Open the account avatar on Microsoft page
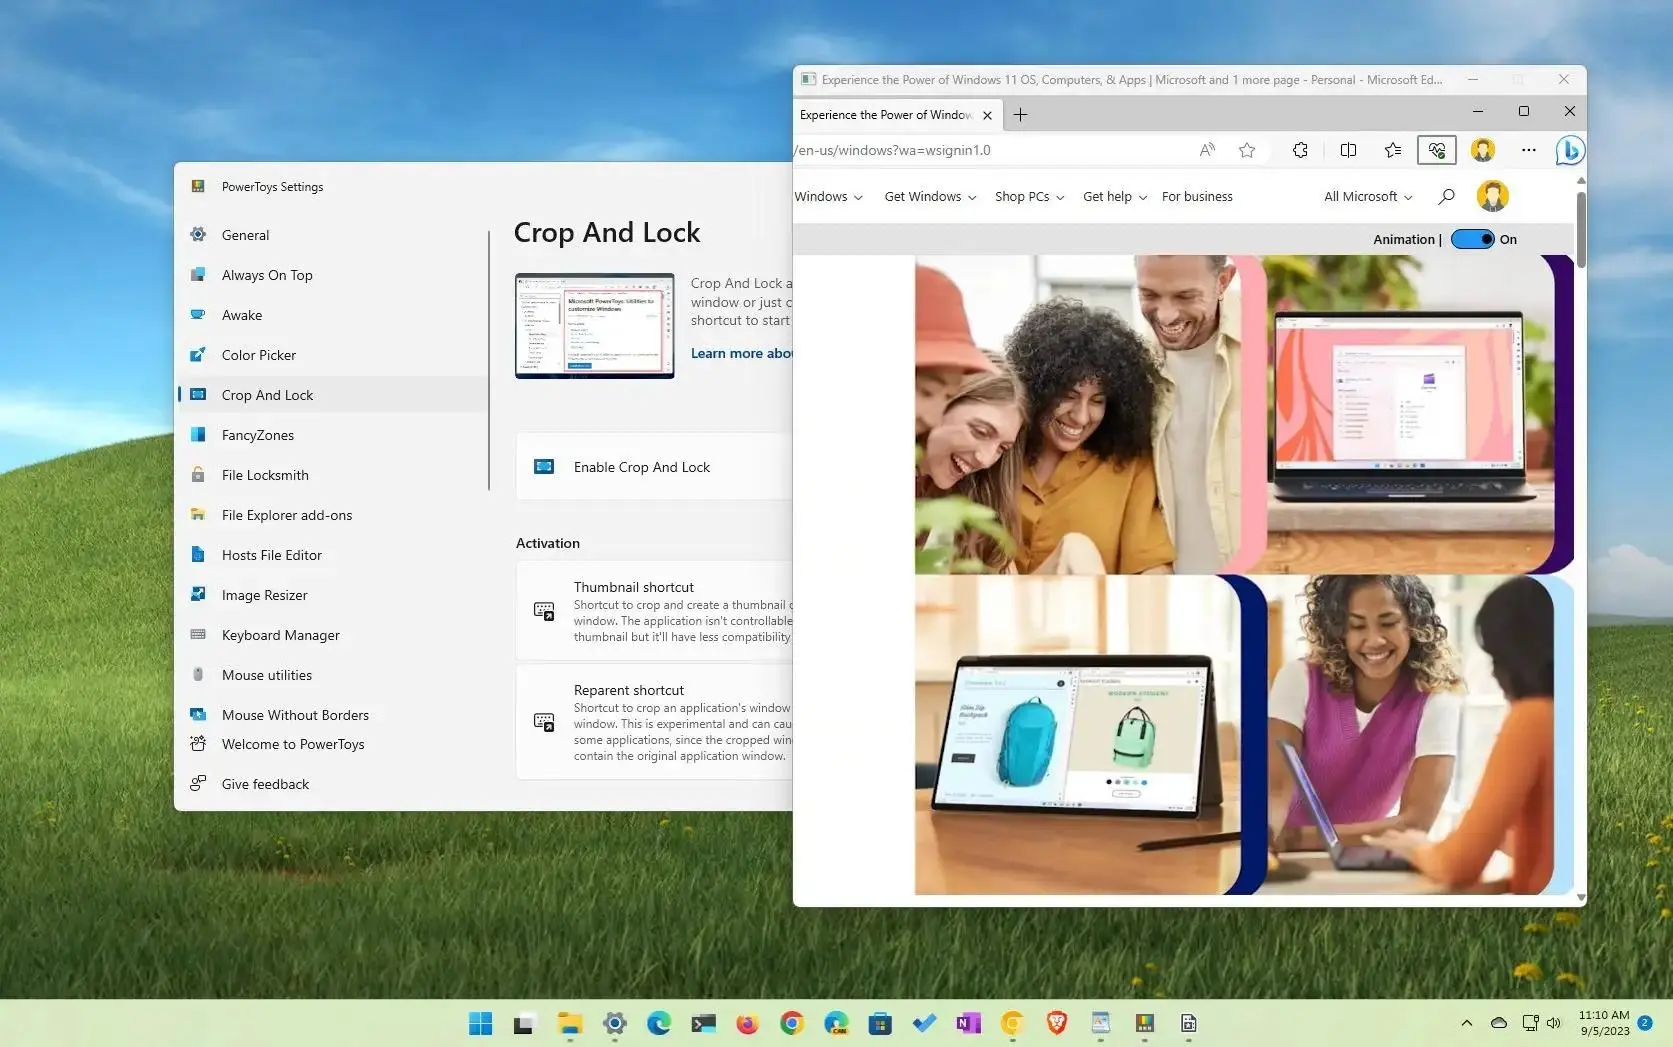The height and width of the screenshot is (1047, 1673). [1492, 196]
